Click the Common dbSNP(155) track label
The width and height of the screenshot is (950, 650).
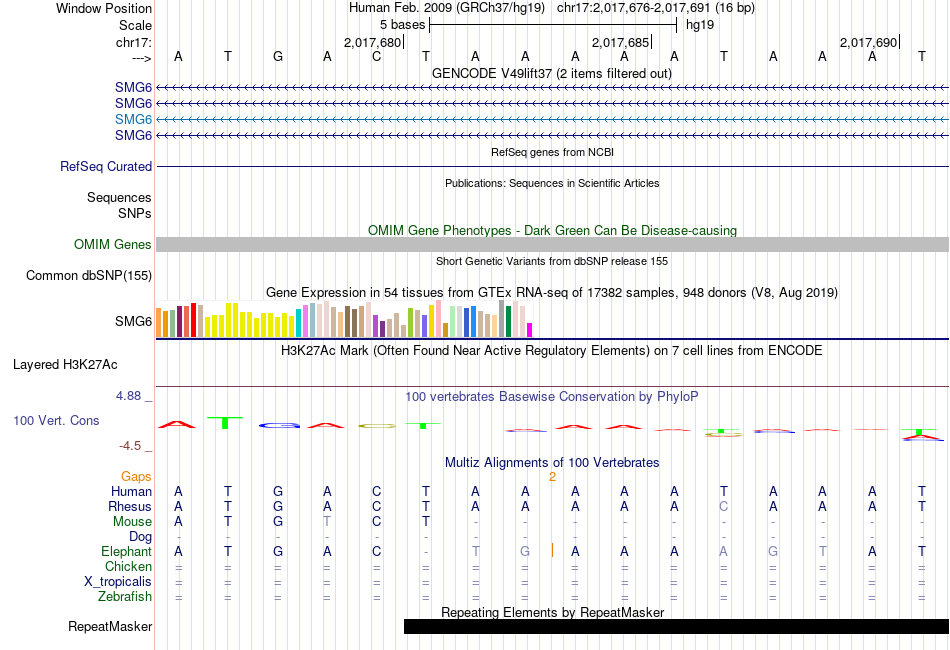(89, 275)
